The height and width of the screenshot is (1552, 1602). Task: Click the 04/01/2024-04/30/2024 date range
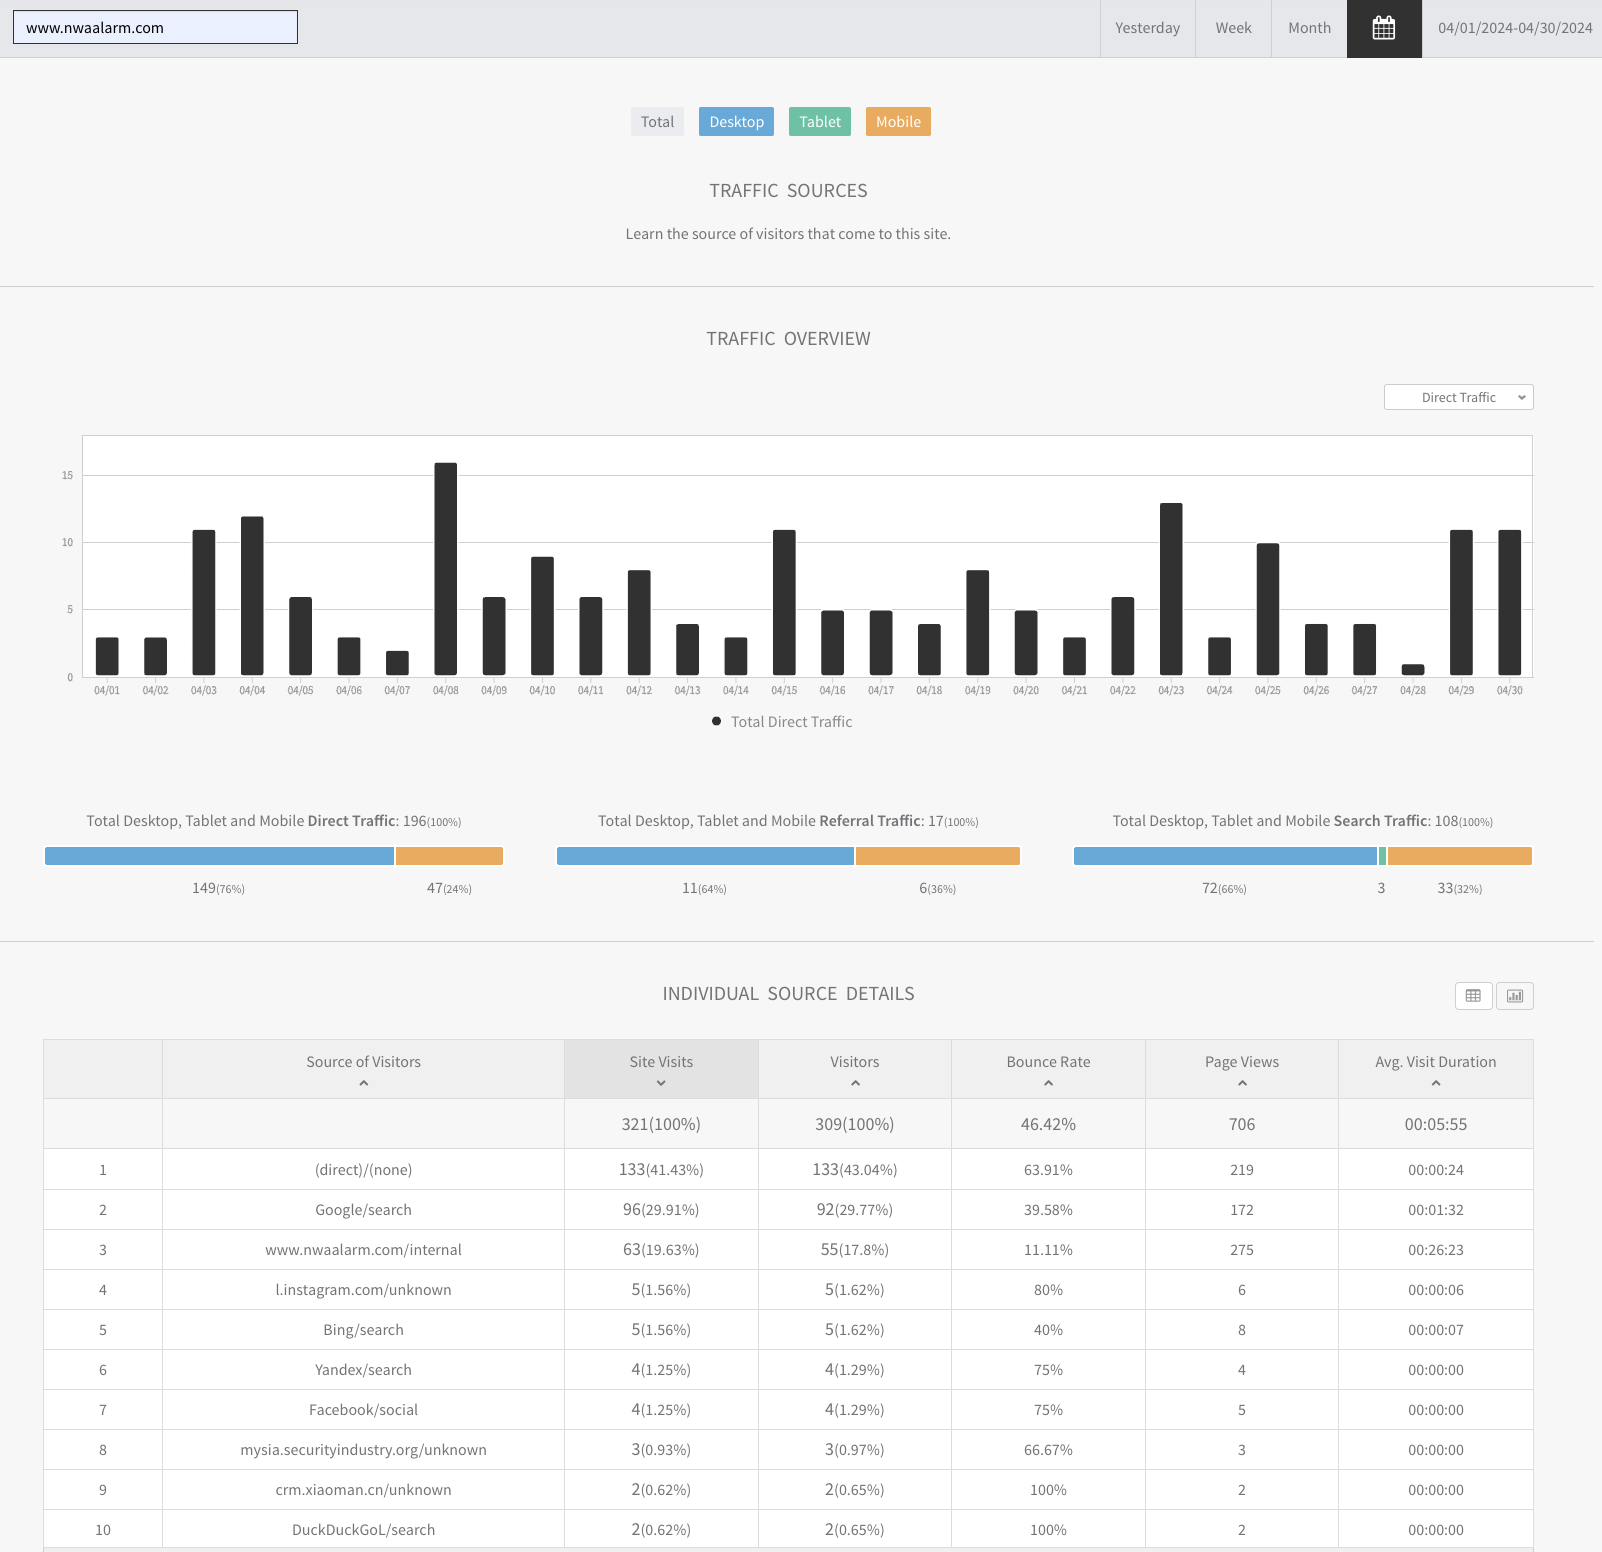pyautogui.click(x=1515, y=28)
